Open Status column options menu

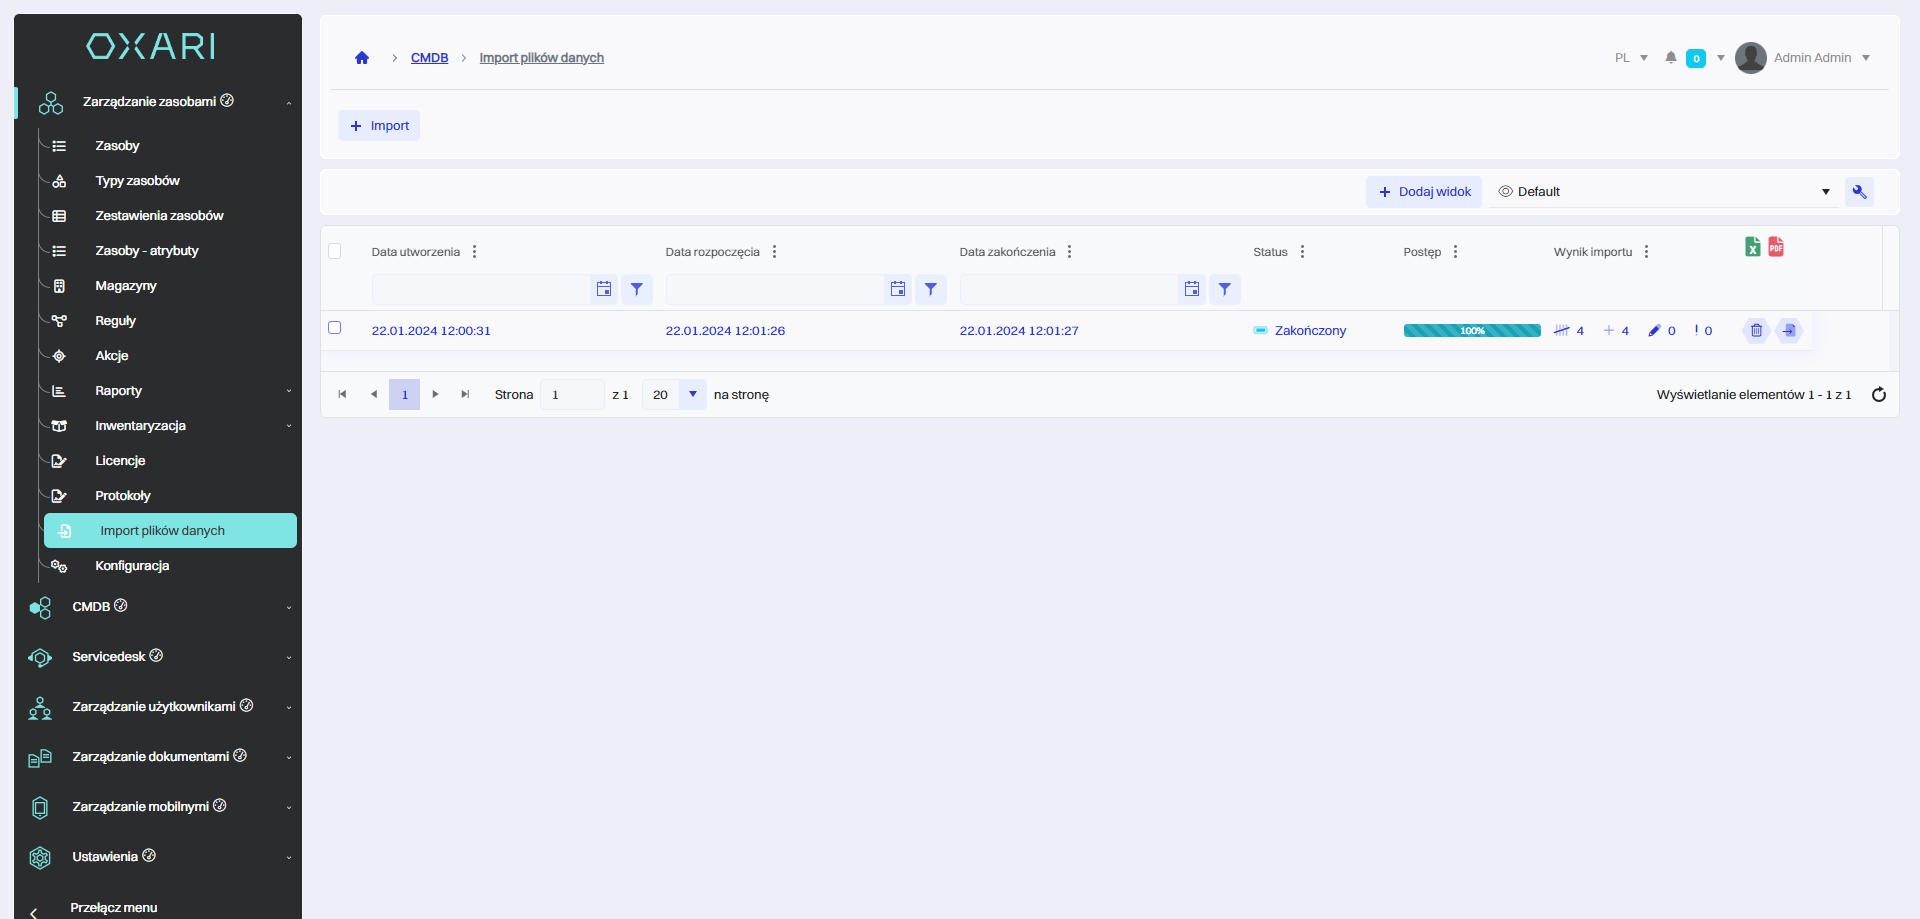(1302, 252)
